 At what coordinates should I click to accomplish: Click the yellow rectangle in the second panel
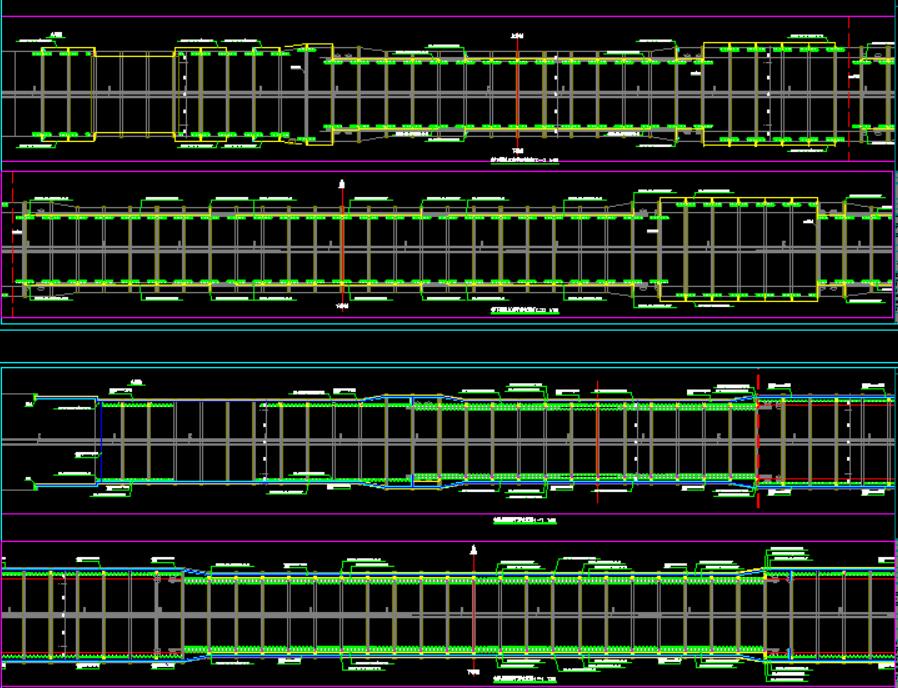[x=739, y=199]
